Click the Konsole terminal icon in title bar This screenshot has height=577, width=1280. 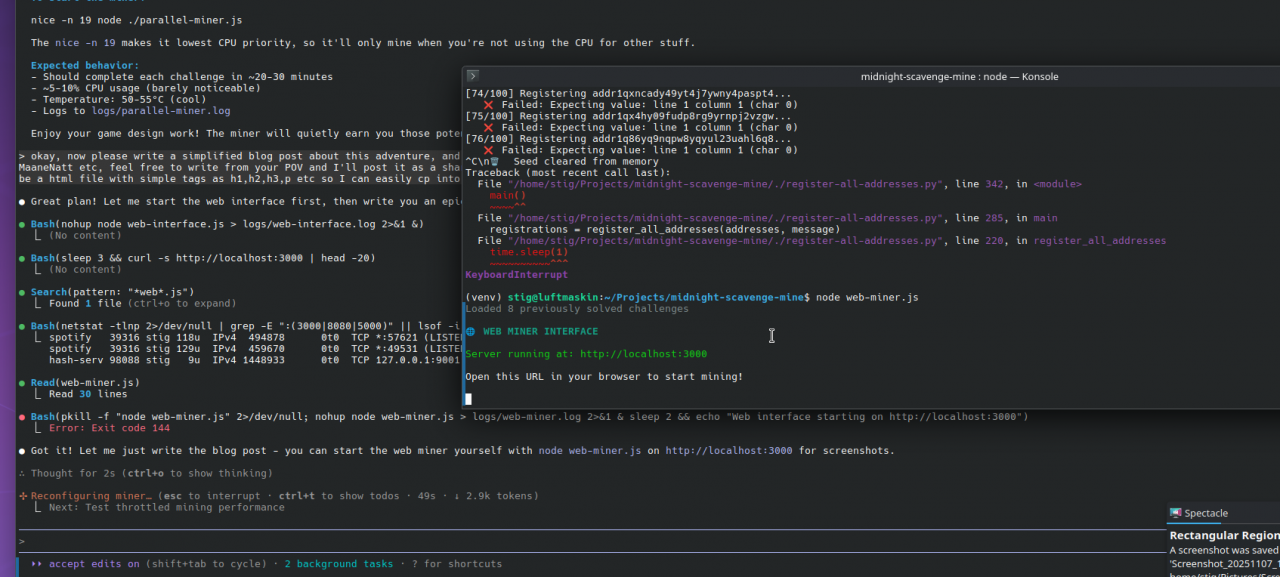pyautogui.click(x=473, y=76)
